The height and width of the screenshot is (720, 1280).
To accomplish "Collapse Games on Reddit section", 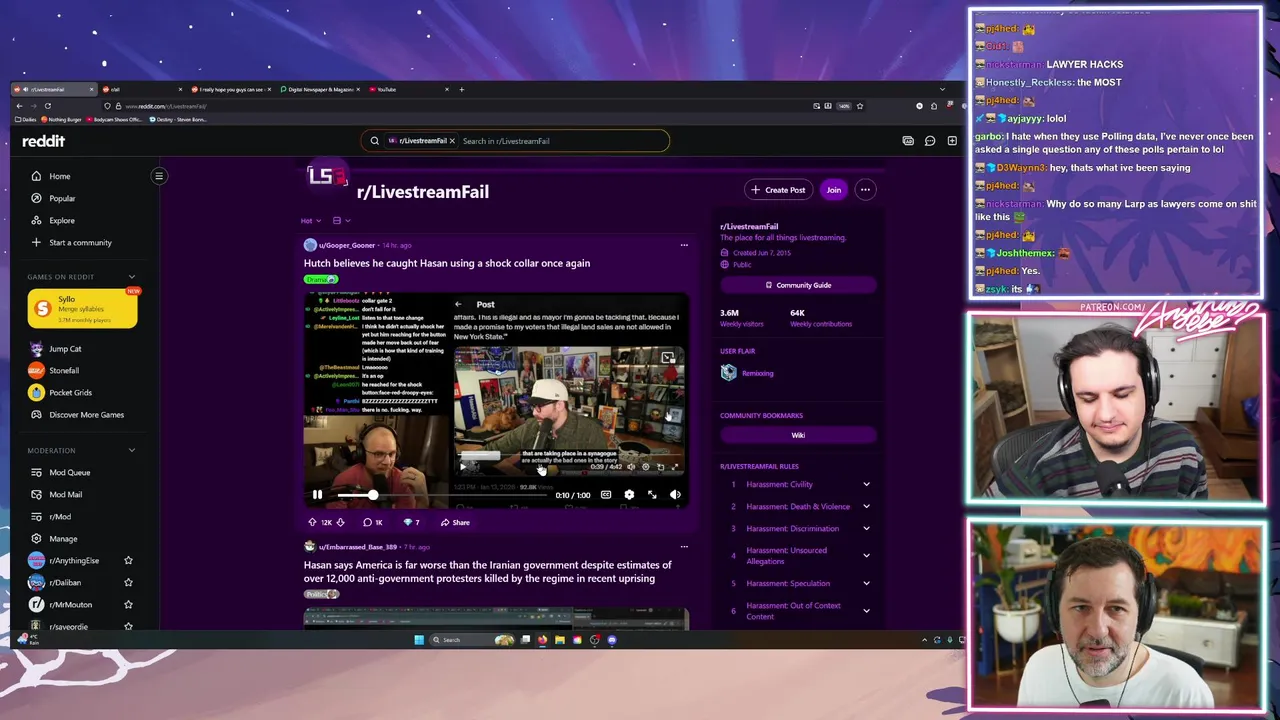I will 131,277.
